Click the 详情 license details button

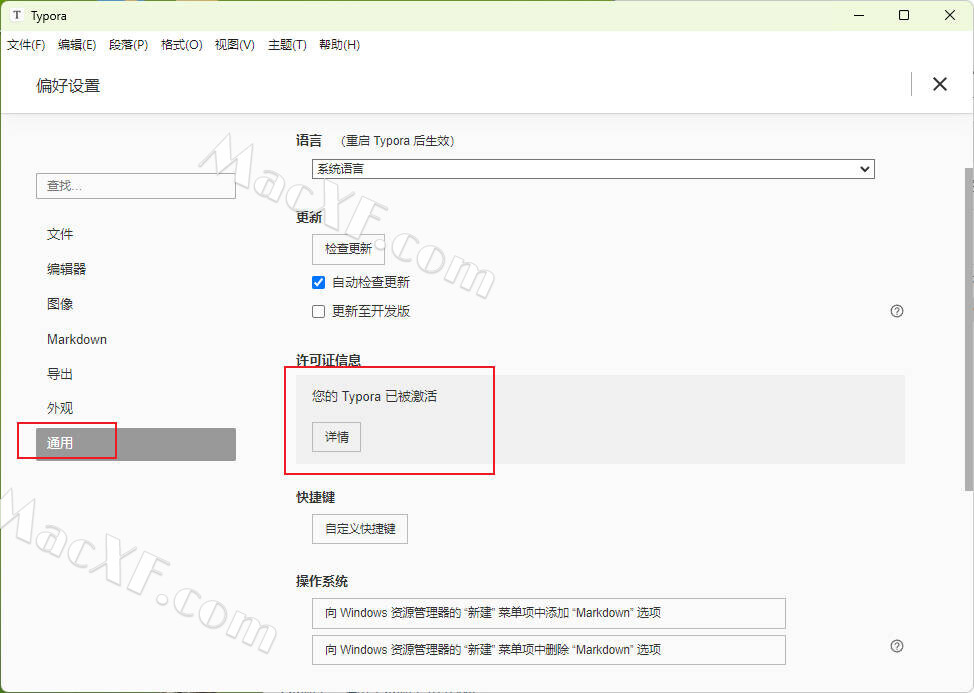tap(336, 437)
